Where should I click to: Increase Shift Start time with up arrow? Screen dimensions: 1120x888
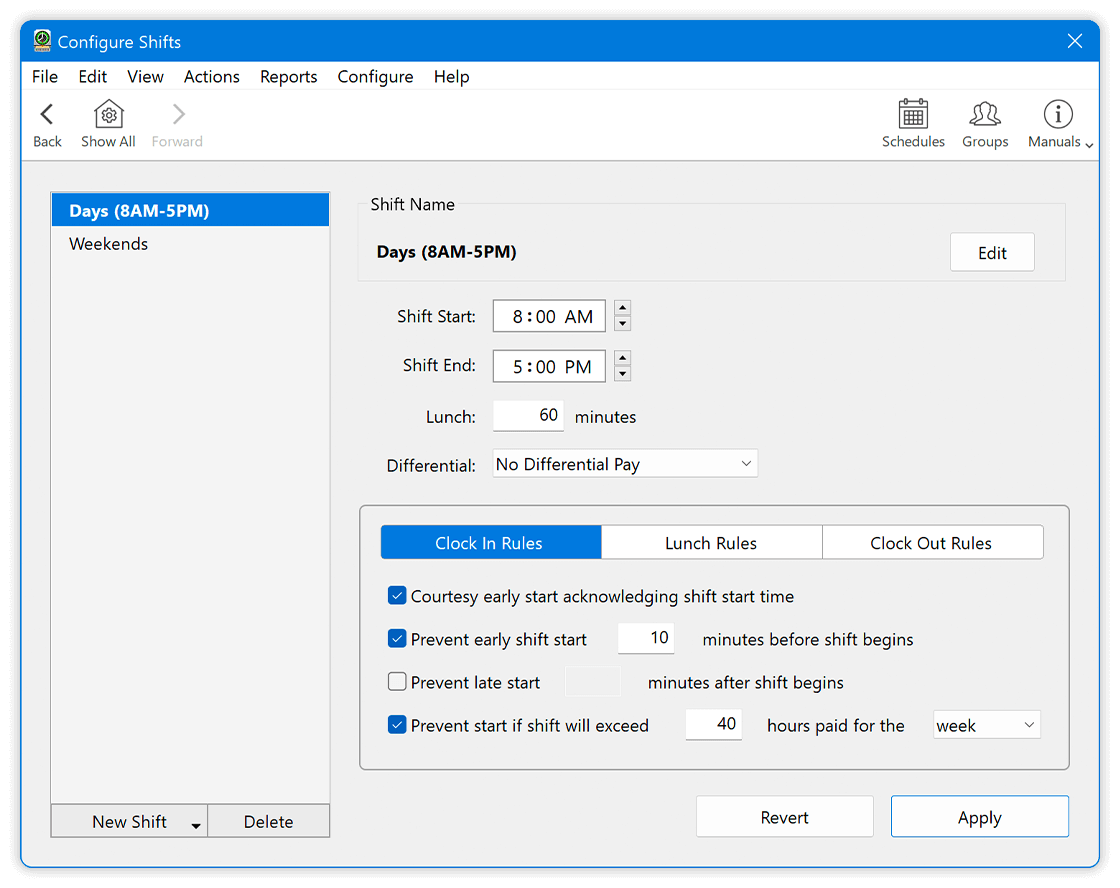622,308
